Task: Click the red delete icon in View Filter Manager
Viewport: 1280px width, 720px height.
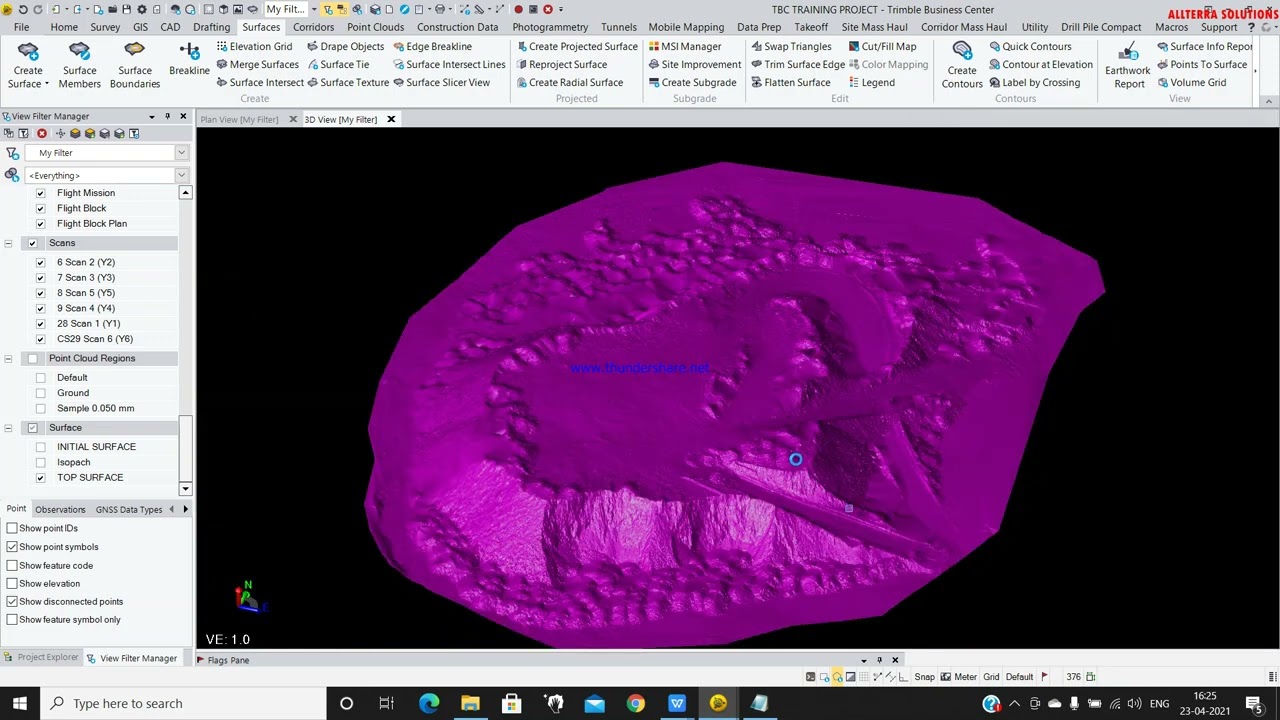Action: point(42,133)
